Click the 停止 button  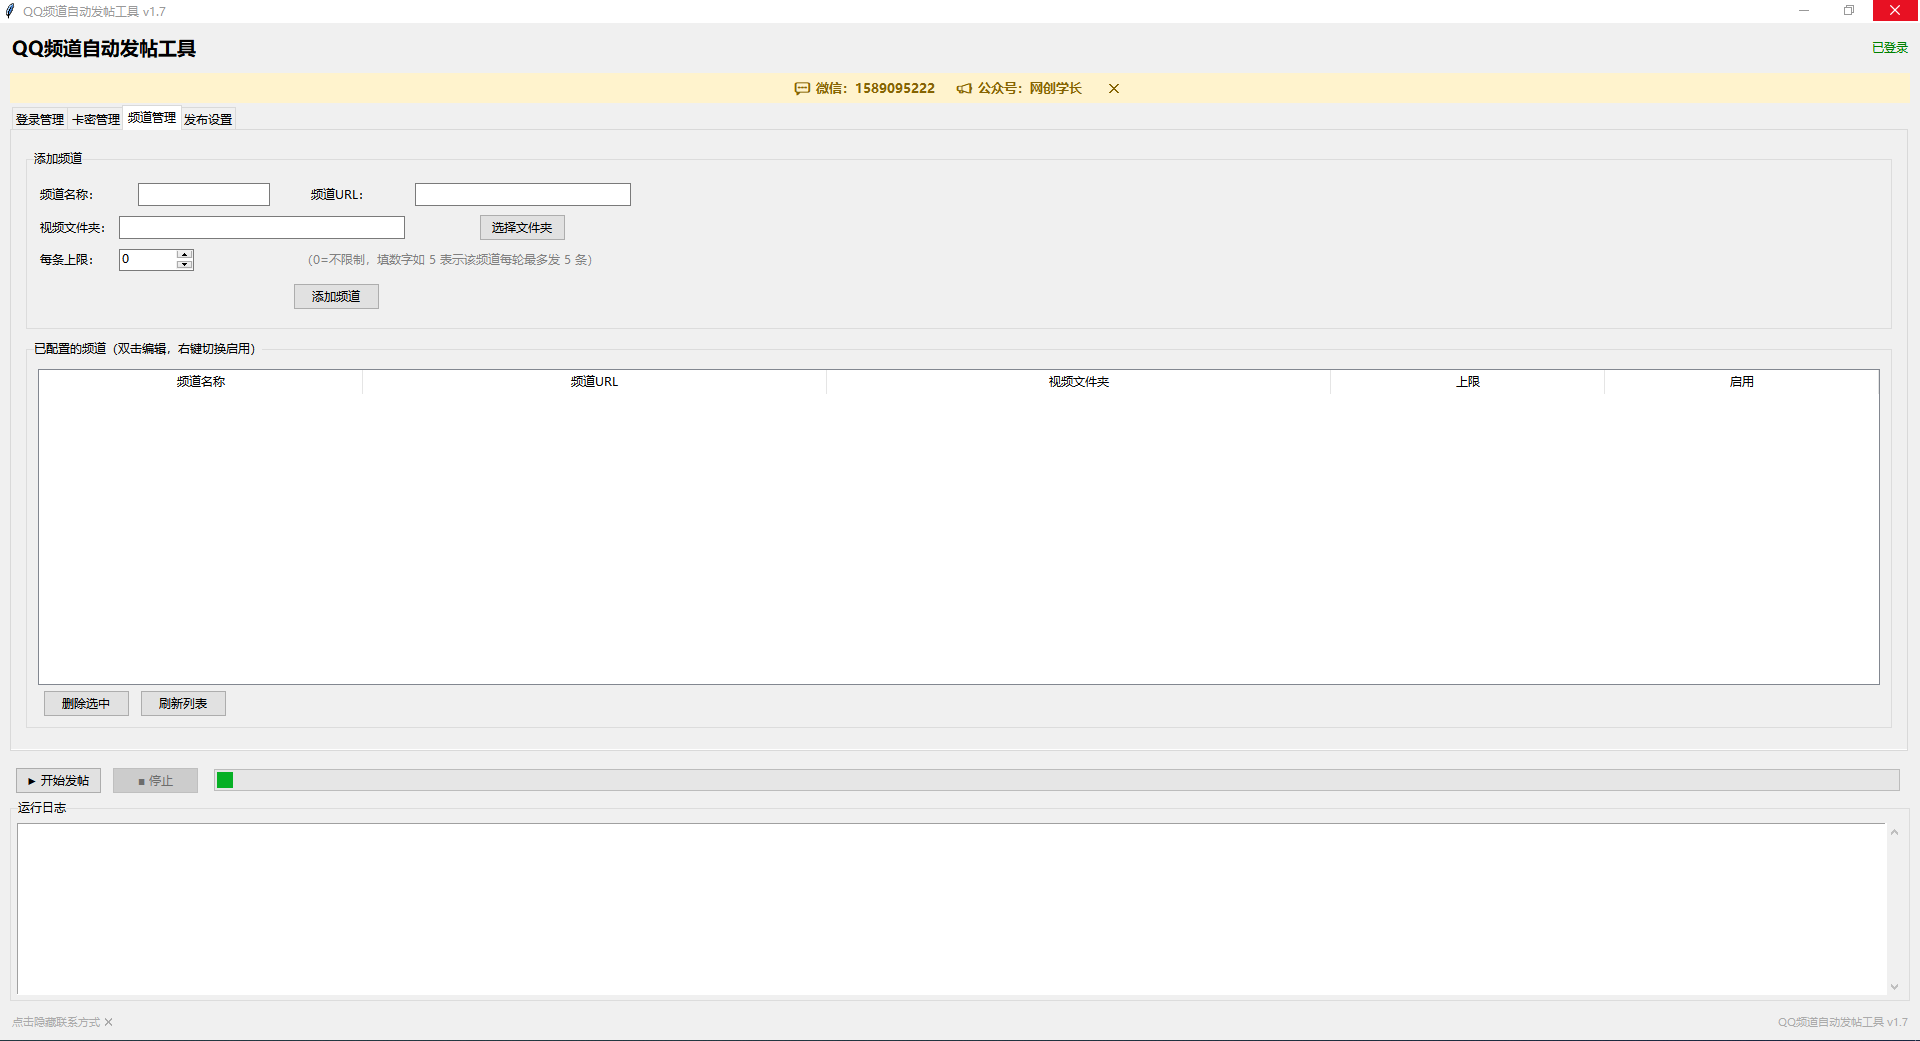(155, 780)
